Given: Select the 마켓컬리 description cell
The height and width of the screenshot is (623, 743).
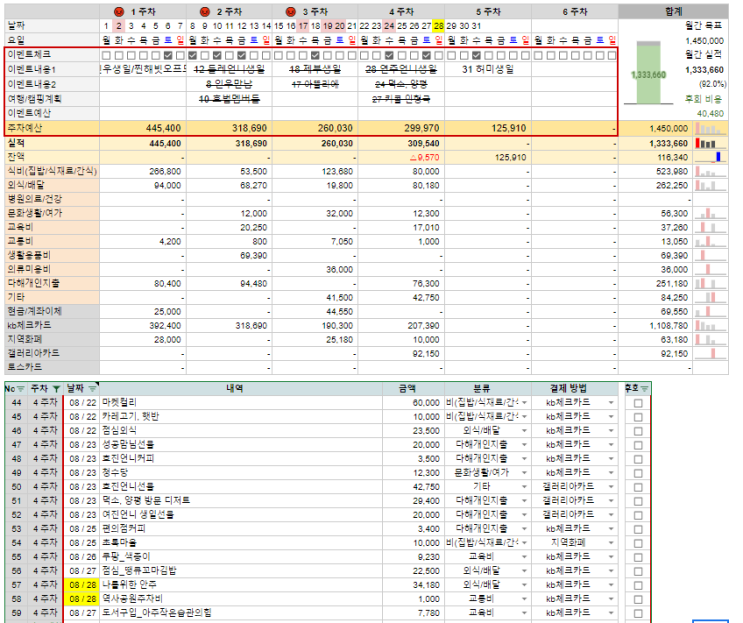Looking at the screenshot, I should point(241,403).
